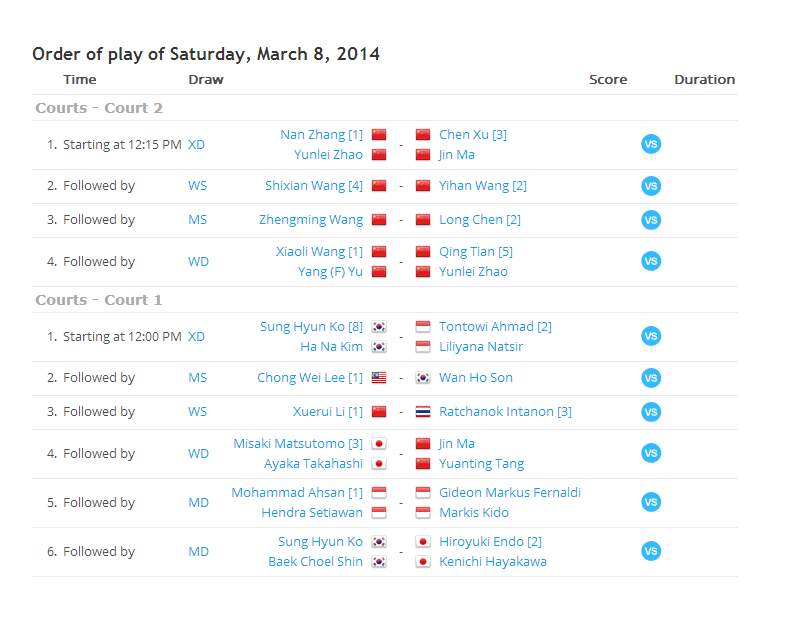Click Gideon Markus Fernaldi's name
This screenshot has width=794, height=624.
[x=510, y=493]
